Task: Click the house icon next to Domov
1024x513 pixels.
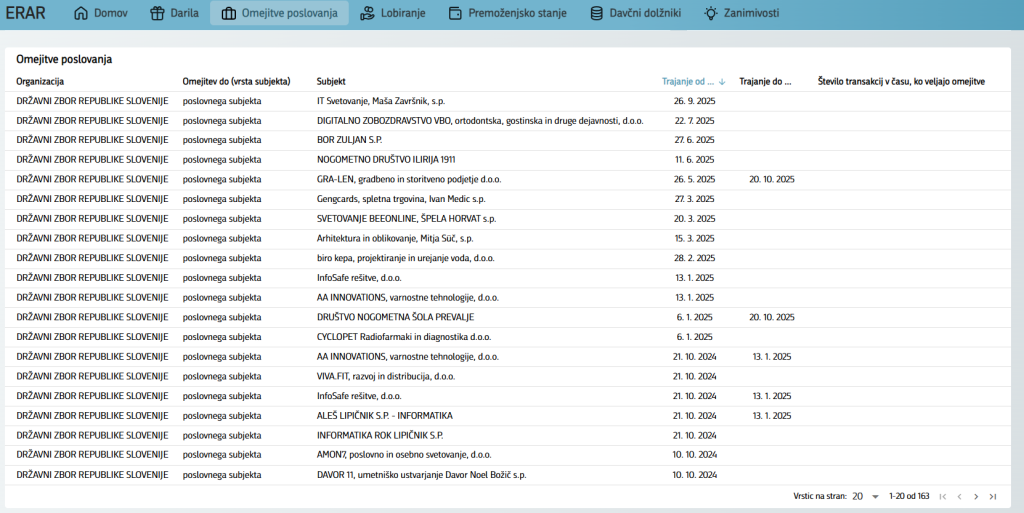Action: tap(81, 14)
